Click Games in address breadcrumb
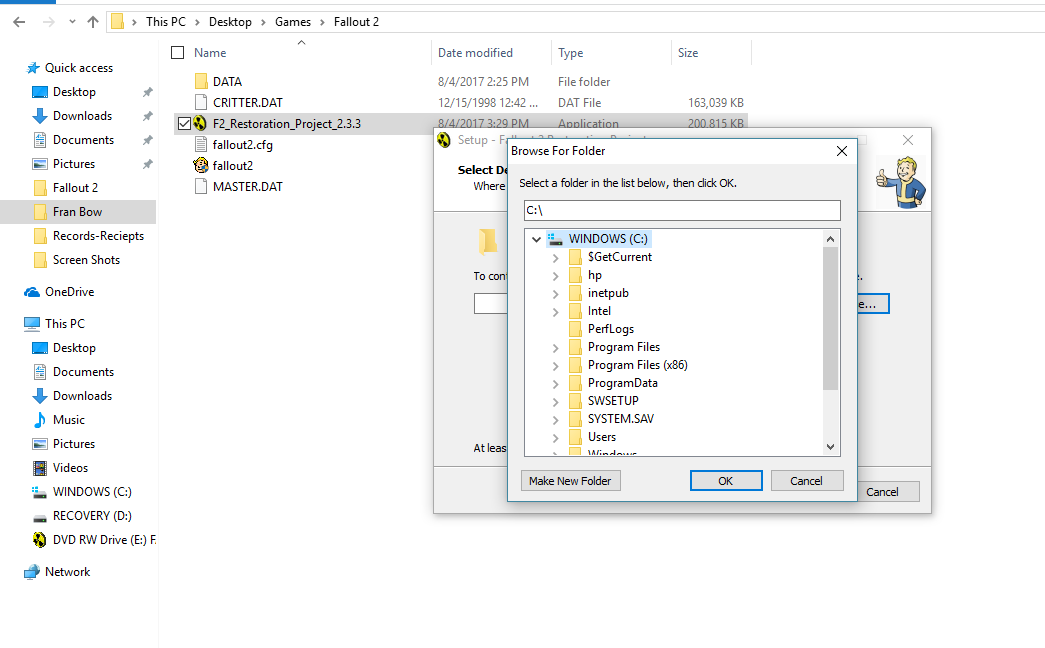This screenshot has width=1045, height=648. click(293, 22)
